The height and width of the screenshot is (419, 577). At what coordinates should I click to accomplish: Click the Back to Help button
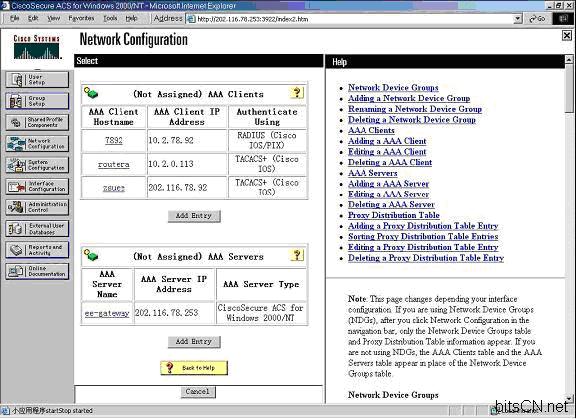pyautogui.click(x=194, y=368)
